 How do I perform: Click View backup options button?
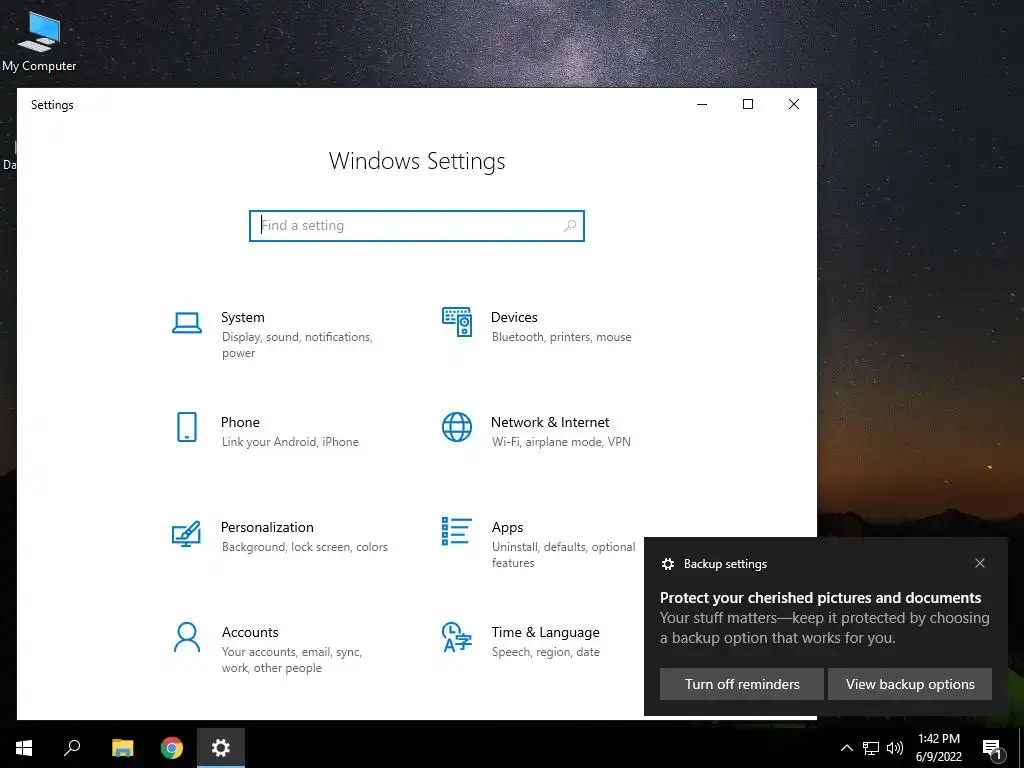click(x=910, y=684)
